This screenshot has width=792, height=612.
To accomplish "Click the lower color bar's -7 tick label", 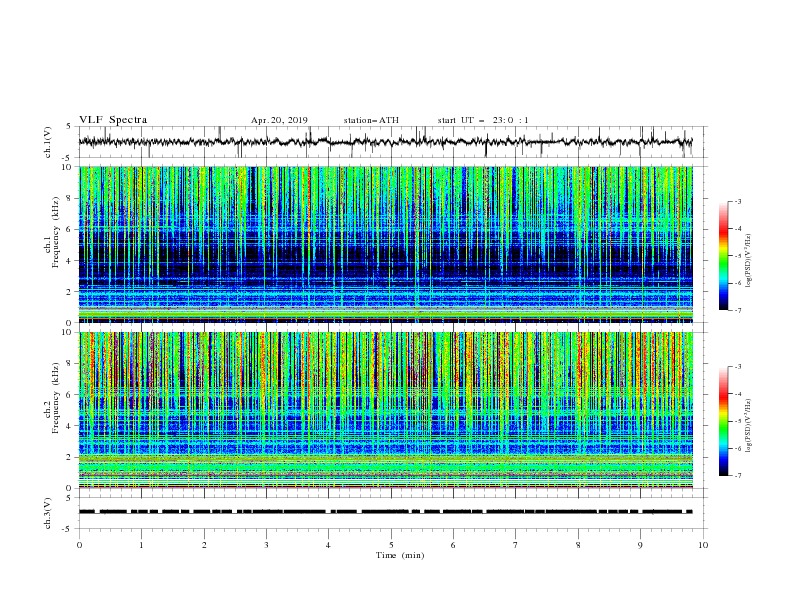I will 738,476.
